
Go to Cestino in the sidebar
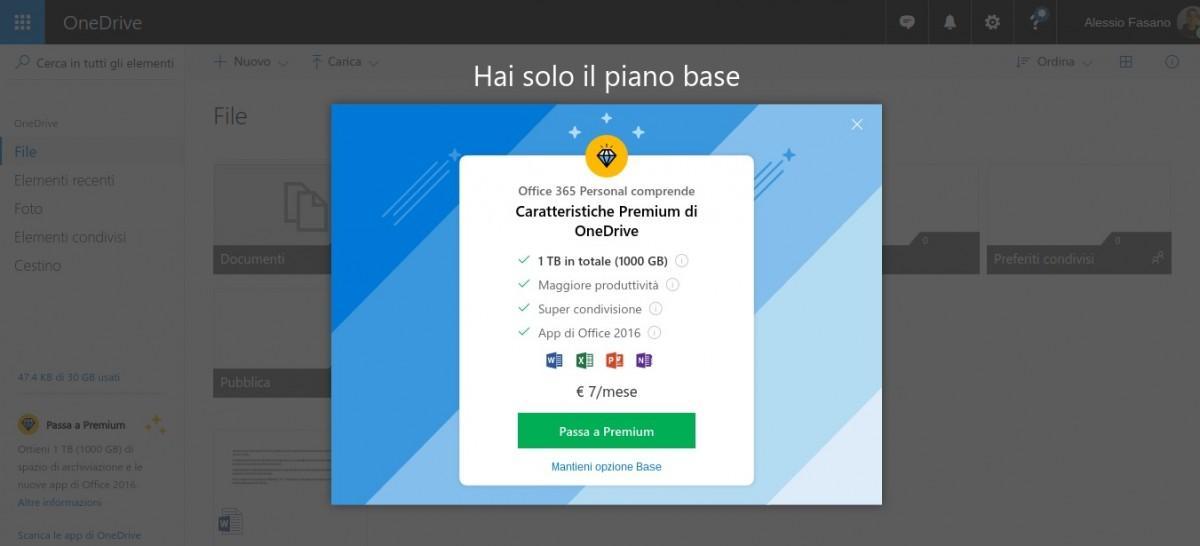37,265
